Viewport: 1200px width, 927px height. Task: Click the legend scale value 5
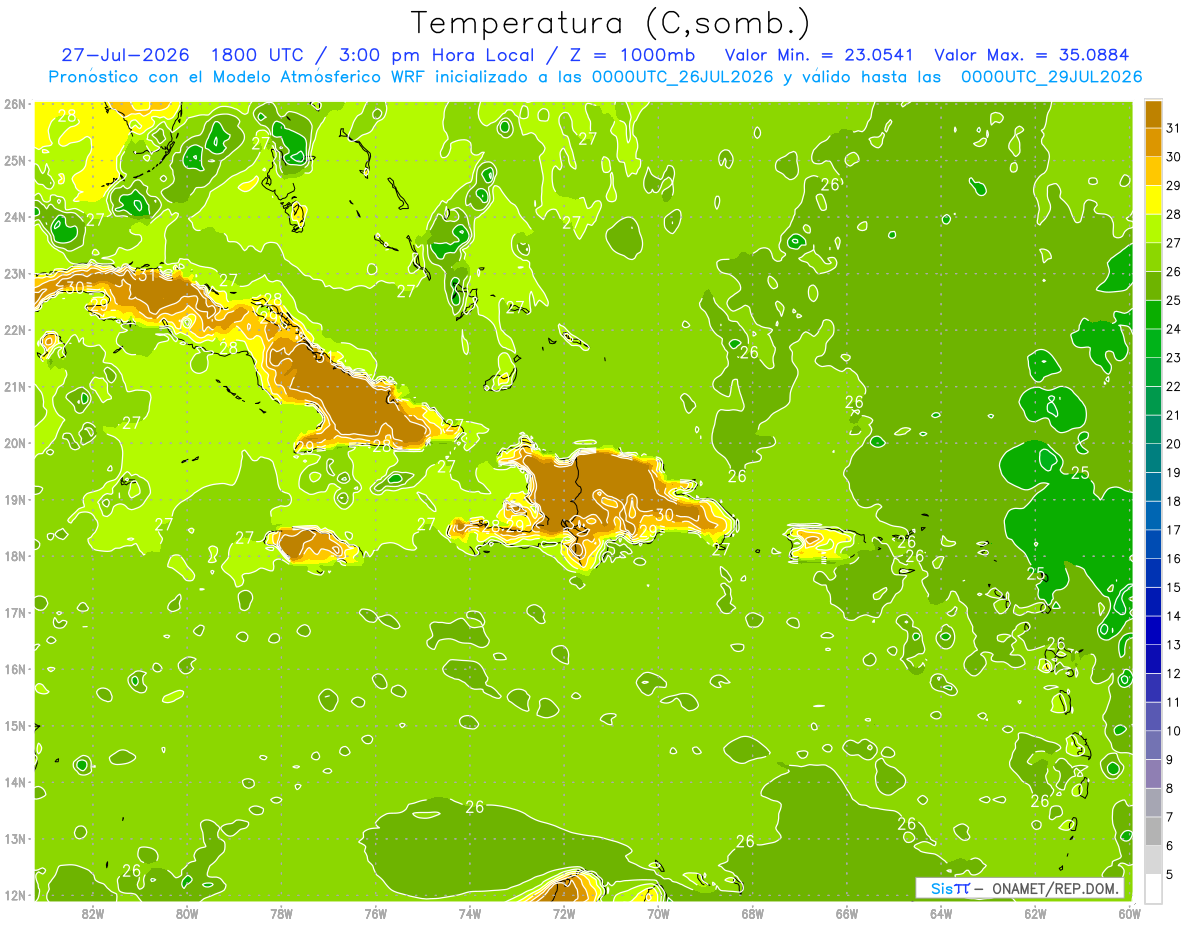pos(1171,874)
